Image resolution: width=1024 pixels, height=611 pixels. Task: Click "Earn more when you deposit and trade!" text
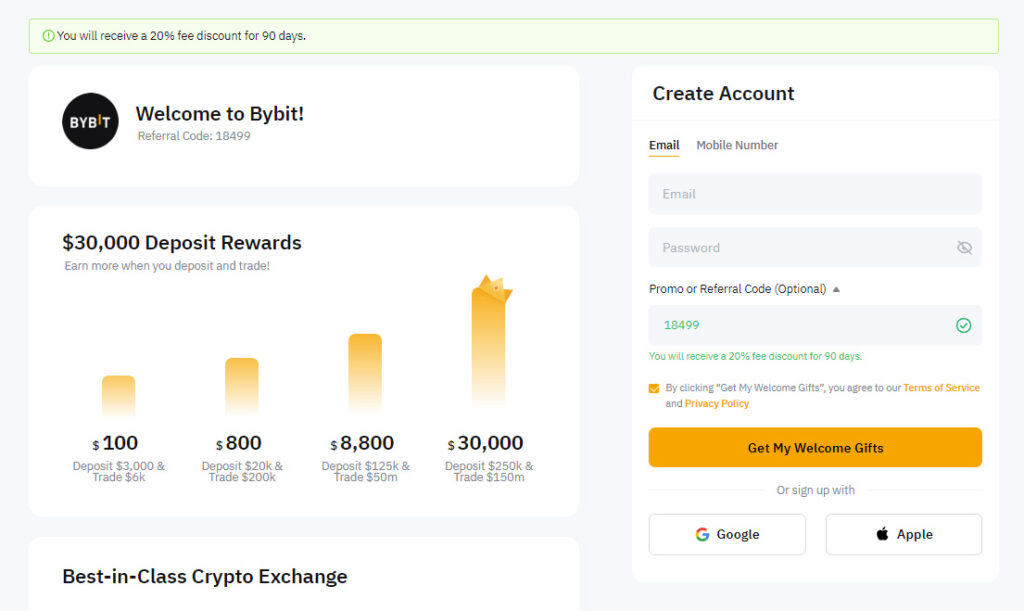click(167, 266)
